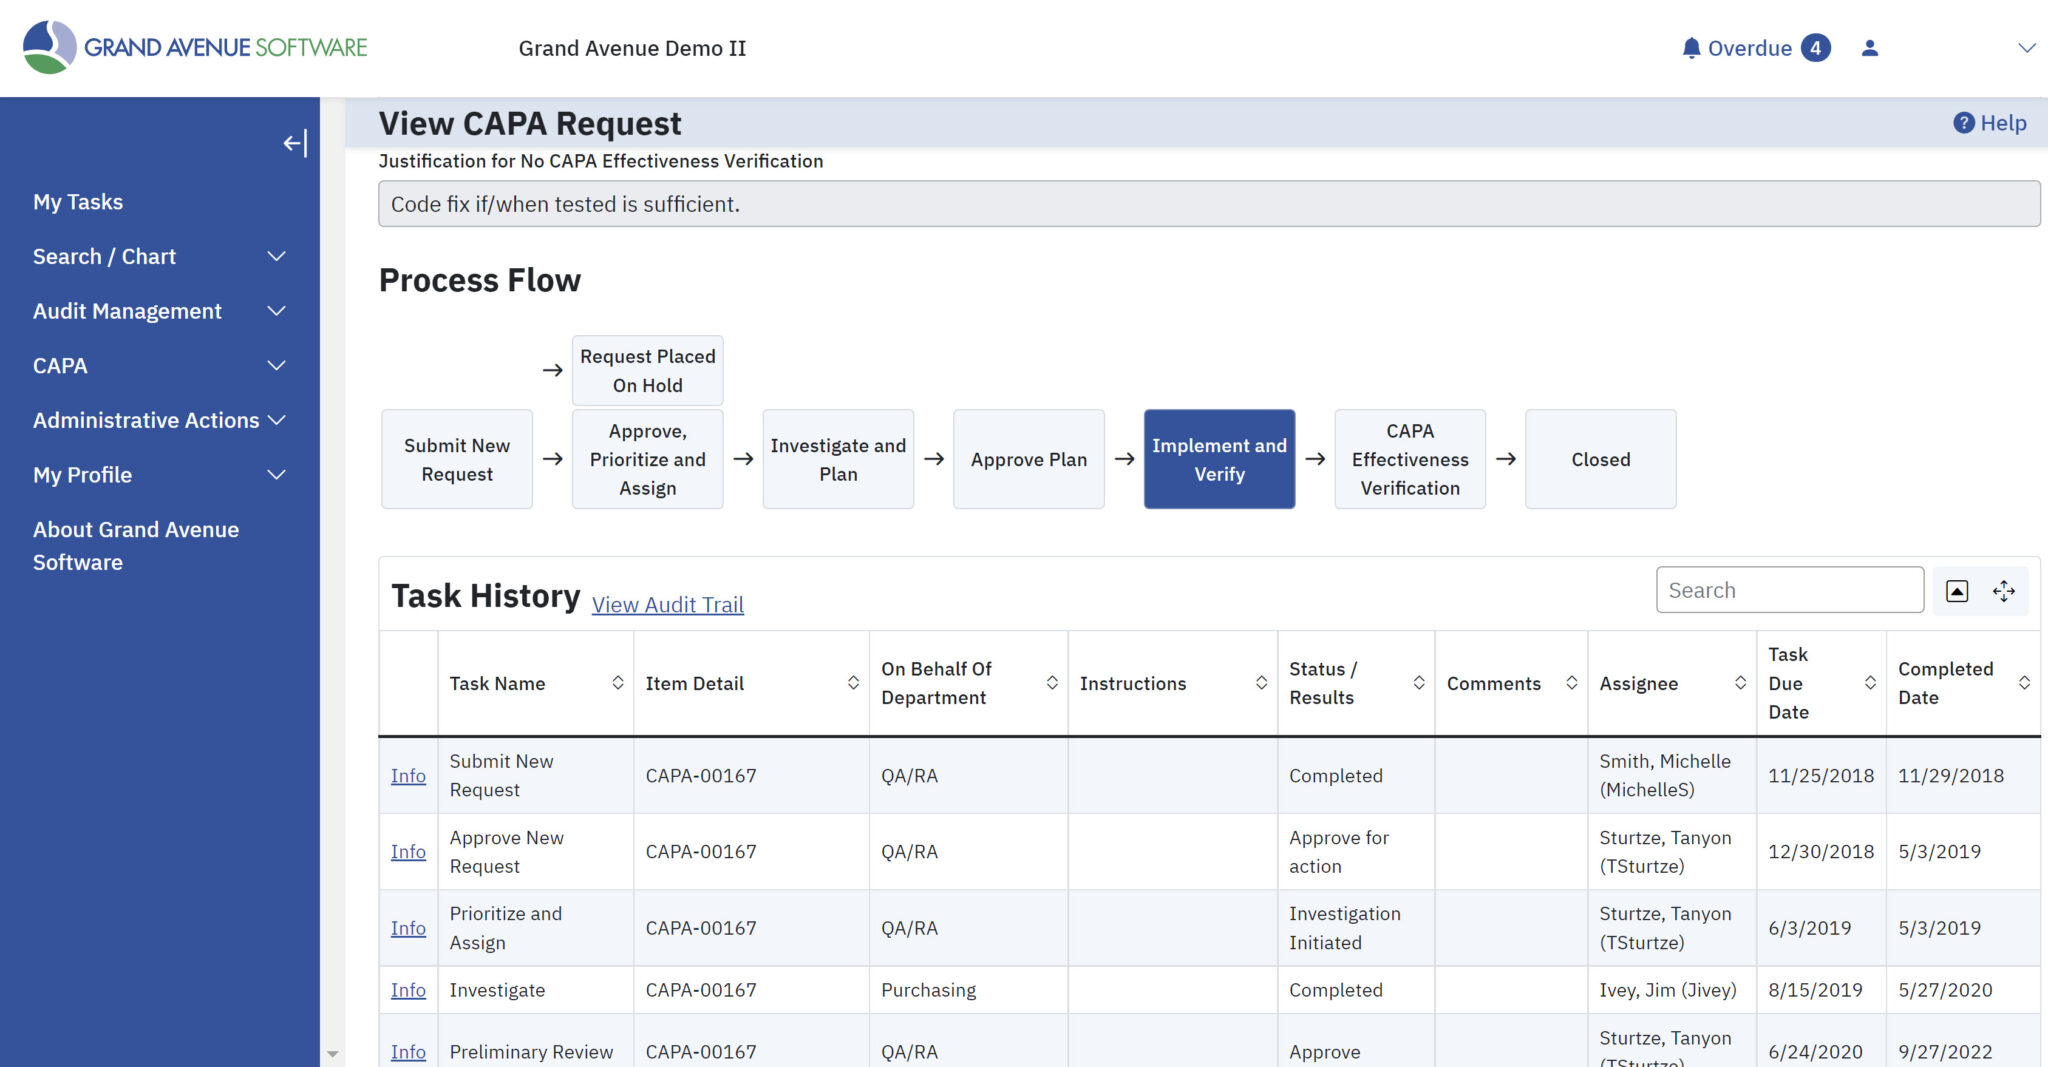
Task: Click the export icon above Task History
Action: [1955, 590]
